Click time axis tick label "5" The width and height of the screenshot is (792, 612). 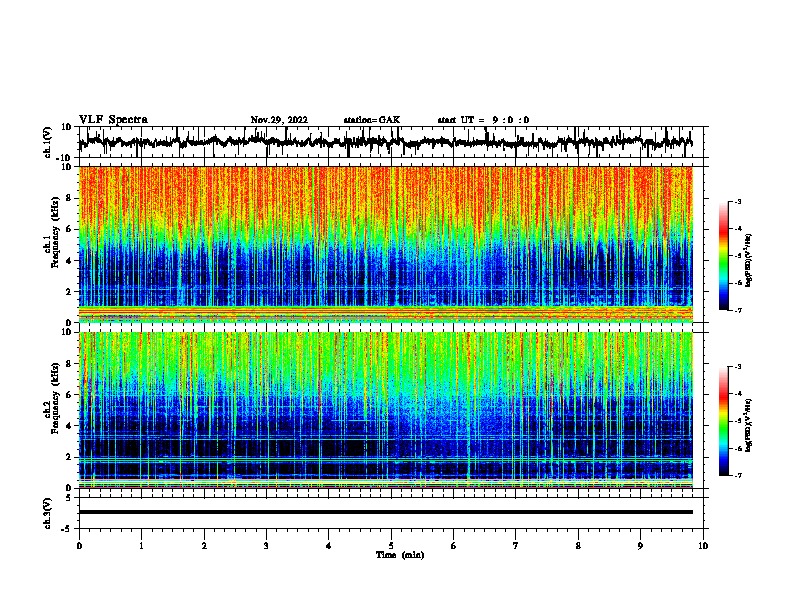click(x=391, y=546)
